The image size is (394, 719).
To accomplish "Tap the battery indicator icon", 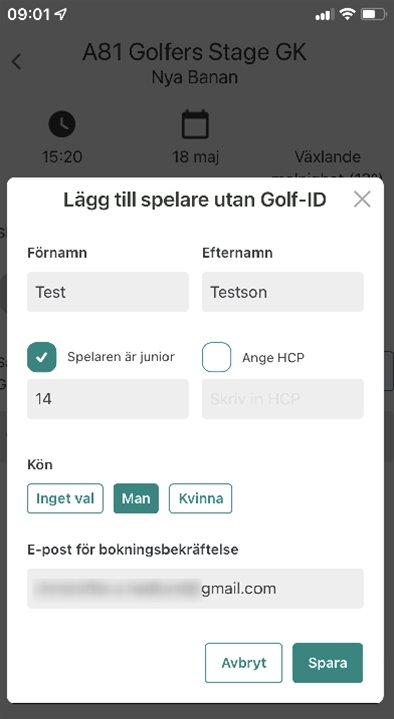I will (374, 14).
